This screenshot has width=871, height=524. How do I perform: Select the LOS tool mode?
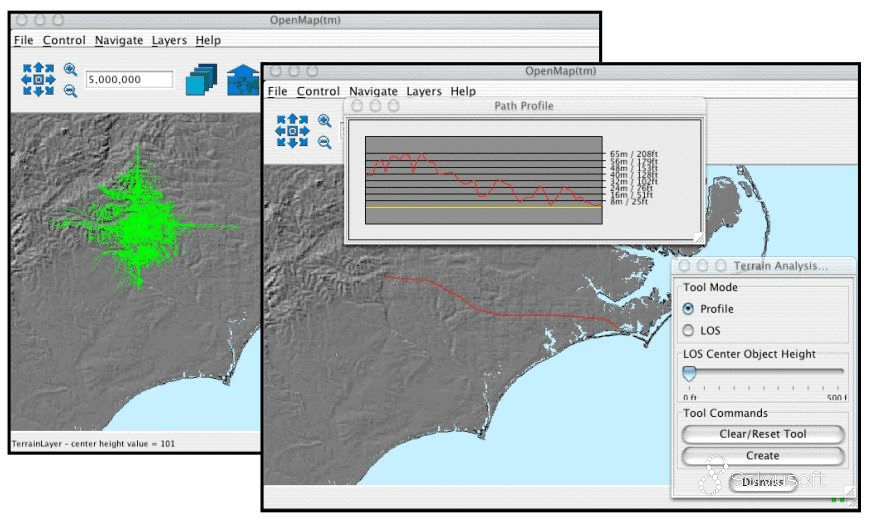point(688,331)
